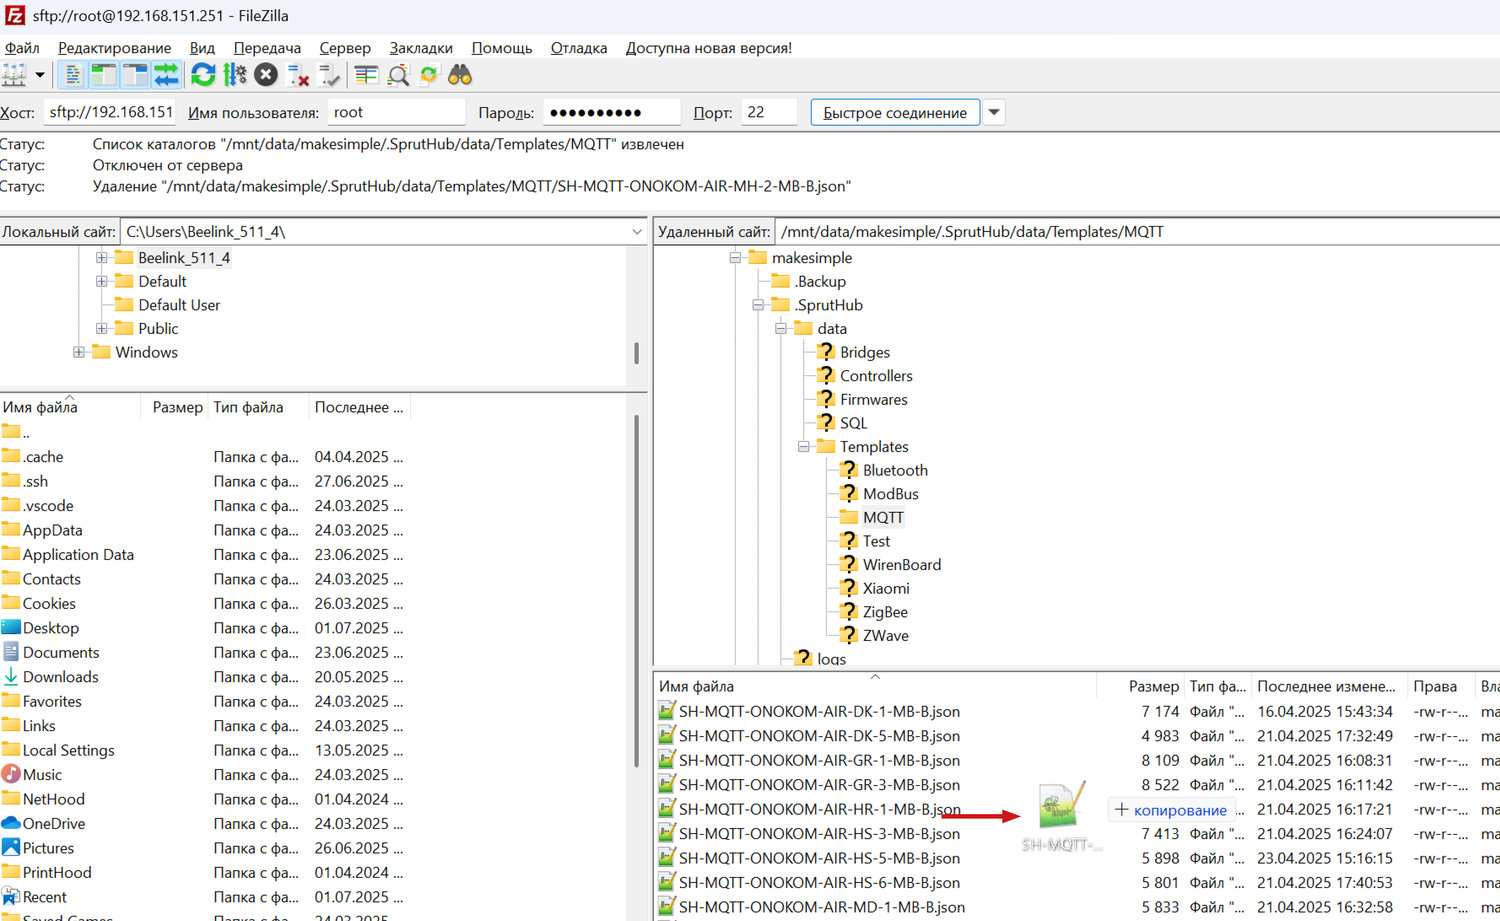Select the Firmwares remote folder
Screen dimensions: 1500x921
873,399
